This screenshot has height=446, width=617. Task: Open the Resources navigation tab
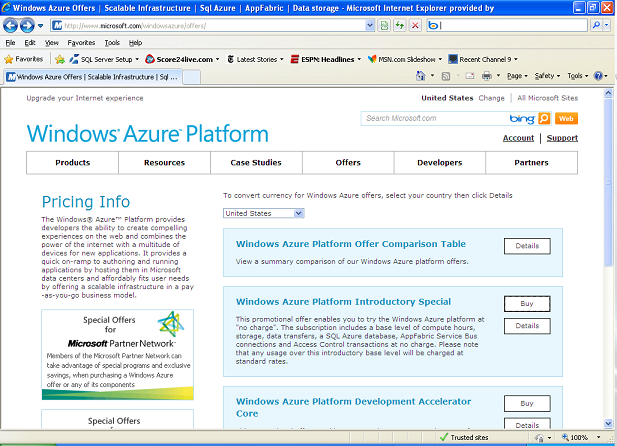coord(164,163)
